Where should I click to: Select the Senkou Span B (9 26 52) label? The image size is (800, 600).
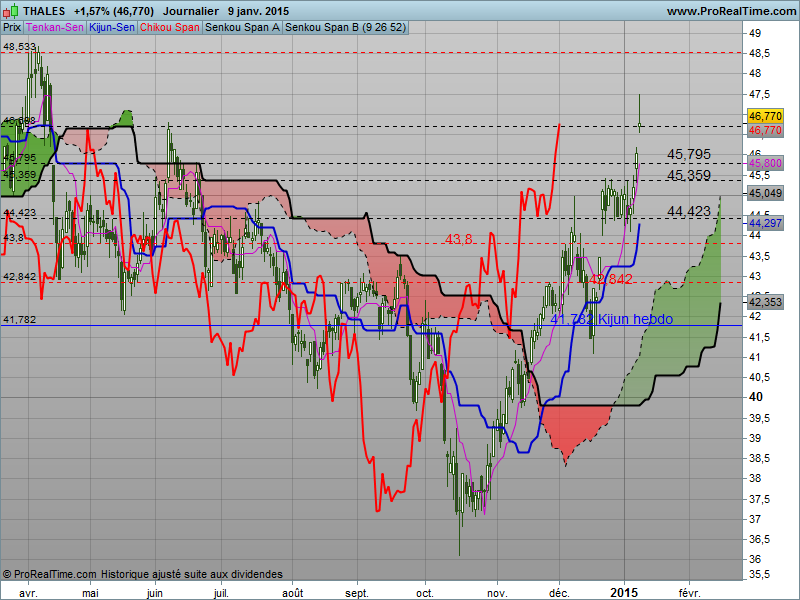coord(345,28)
